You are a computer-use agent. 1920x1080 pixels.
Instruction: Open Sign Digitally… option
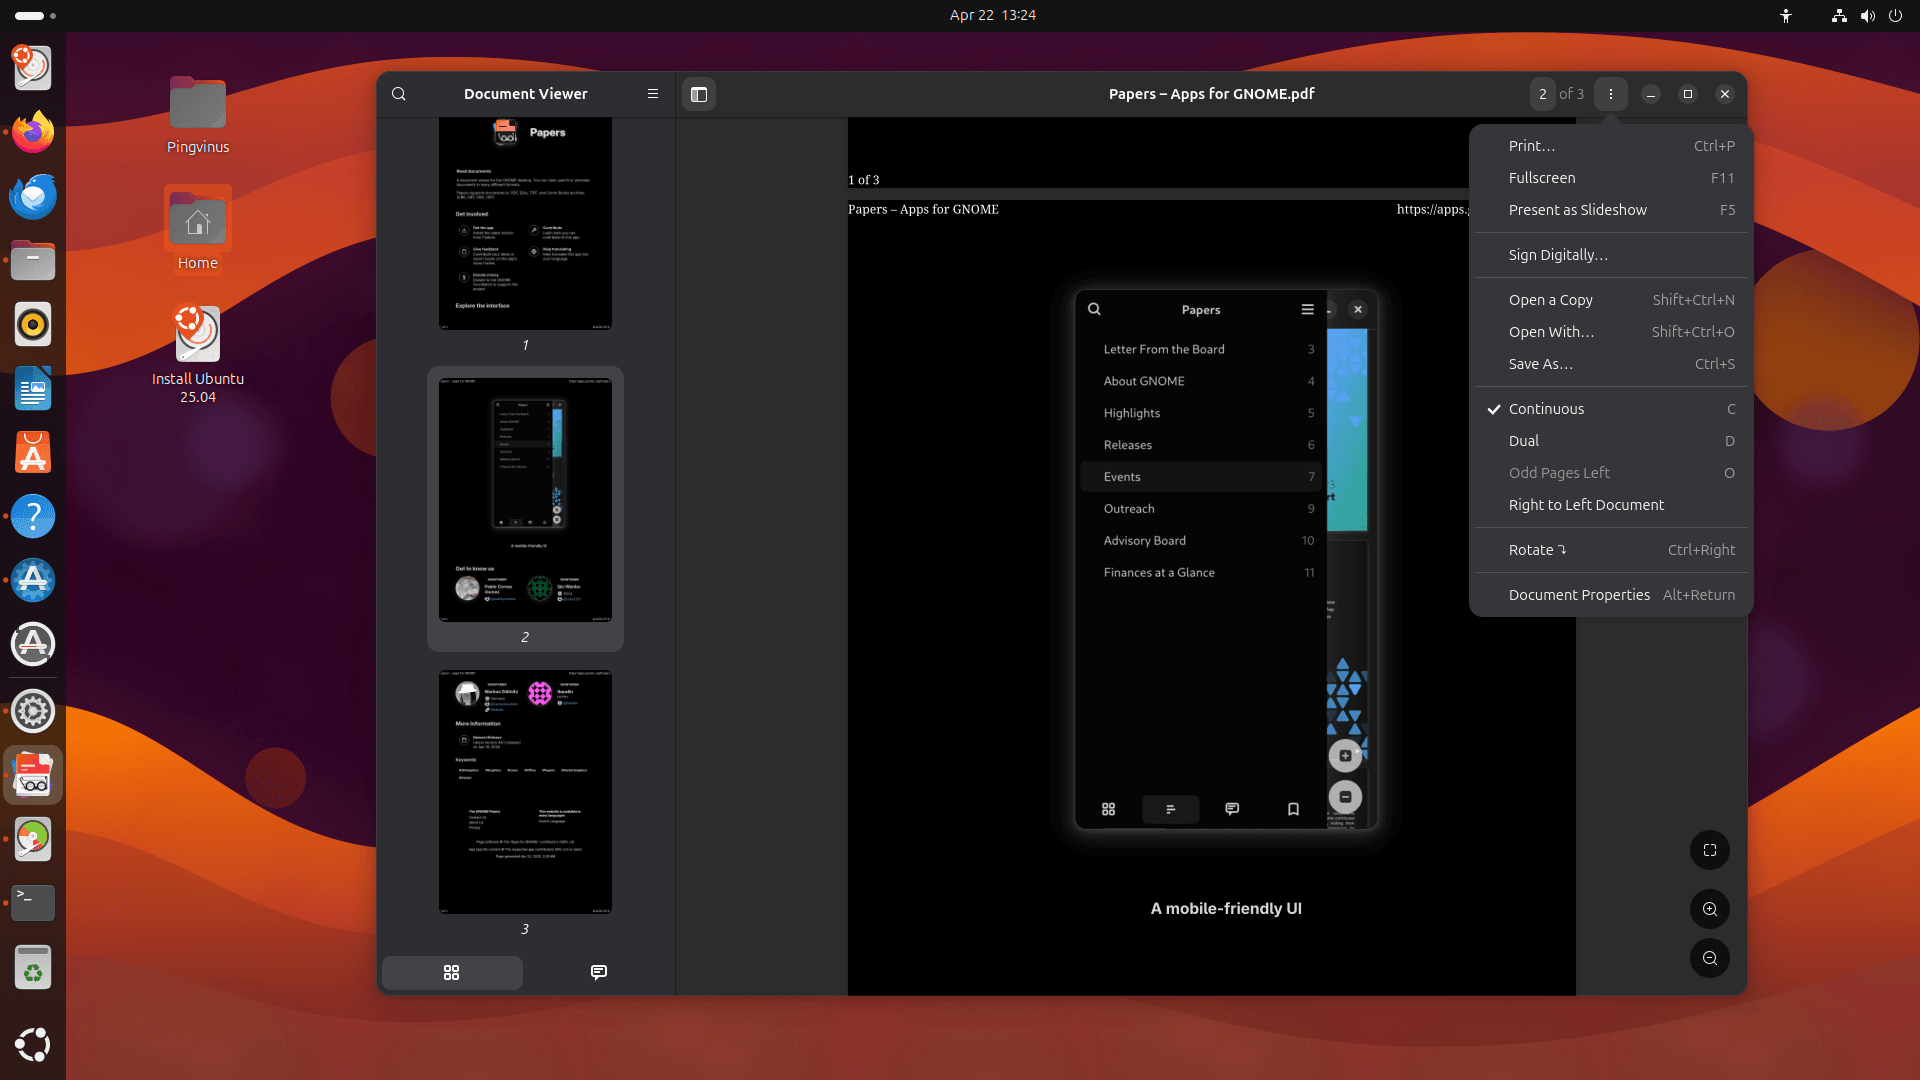(x=1611, y=255)
